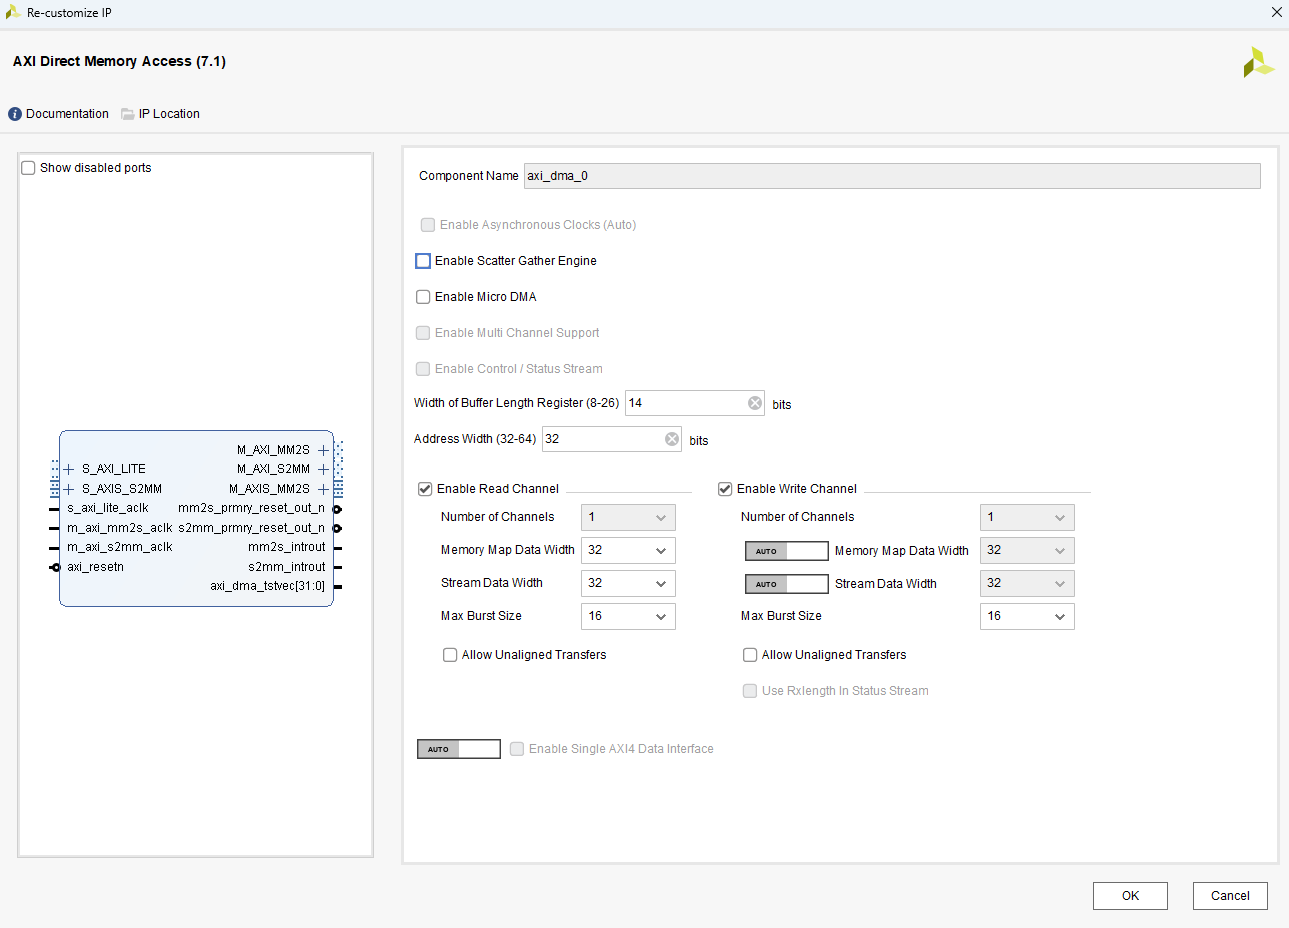
Task: Open Read Channel Number of Channels dropdown
Action: point(628,517)
